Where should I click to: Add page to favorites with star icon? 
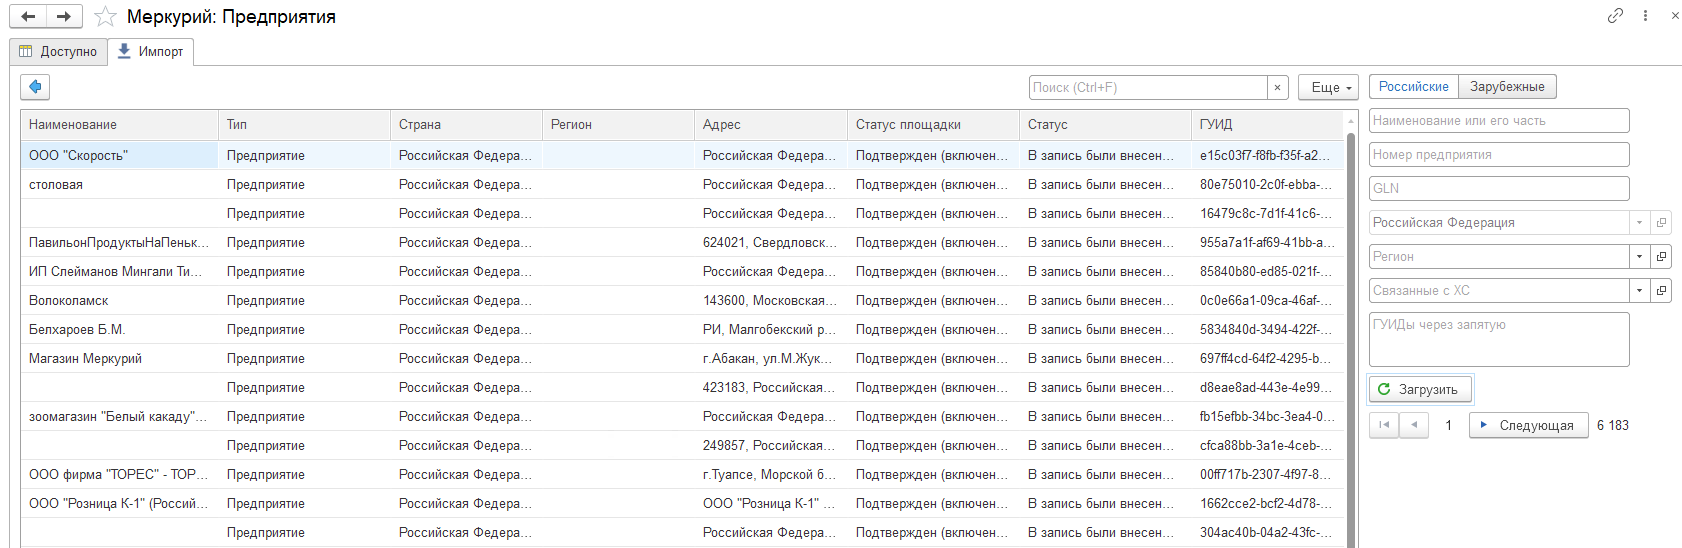[x=105, y=17]
